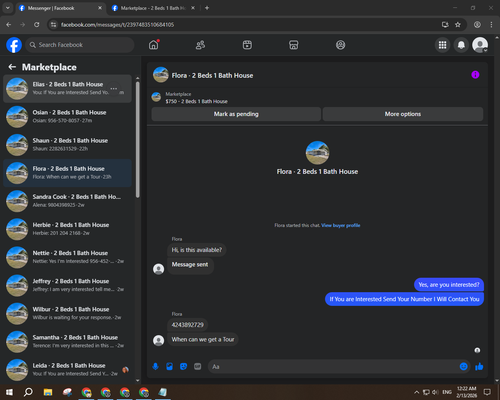Open Herbie - 2 Beds 1 Bath House chat
This screenshot has width=500, height=400.
[67, 229]
